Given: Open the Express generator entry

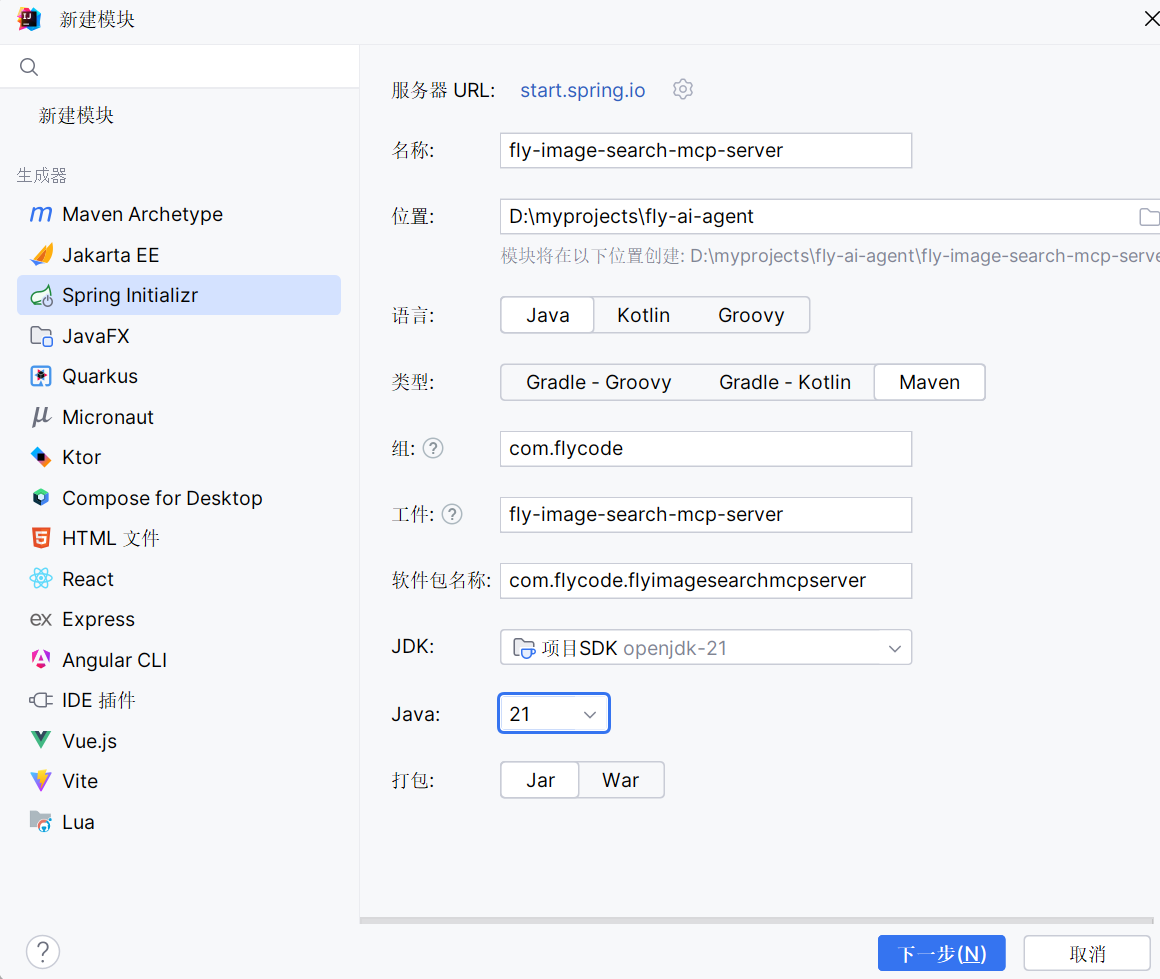Looking at the screenshot, I should click(178, 619).
